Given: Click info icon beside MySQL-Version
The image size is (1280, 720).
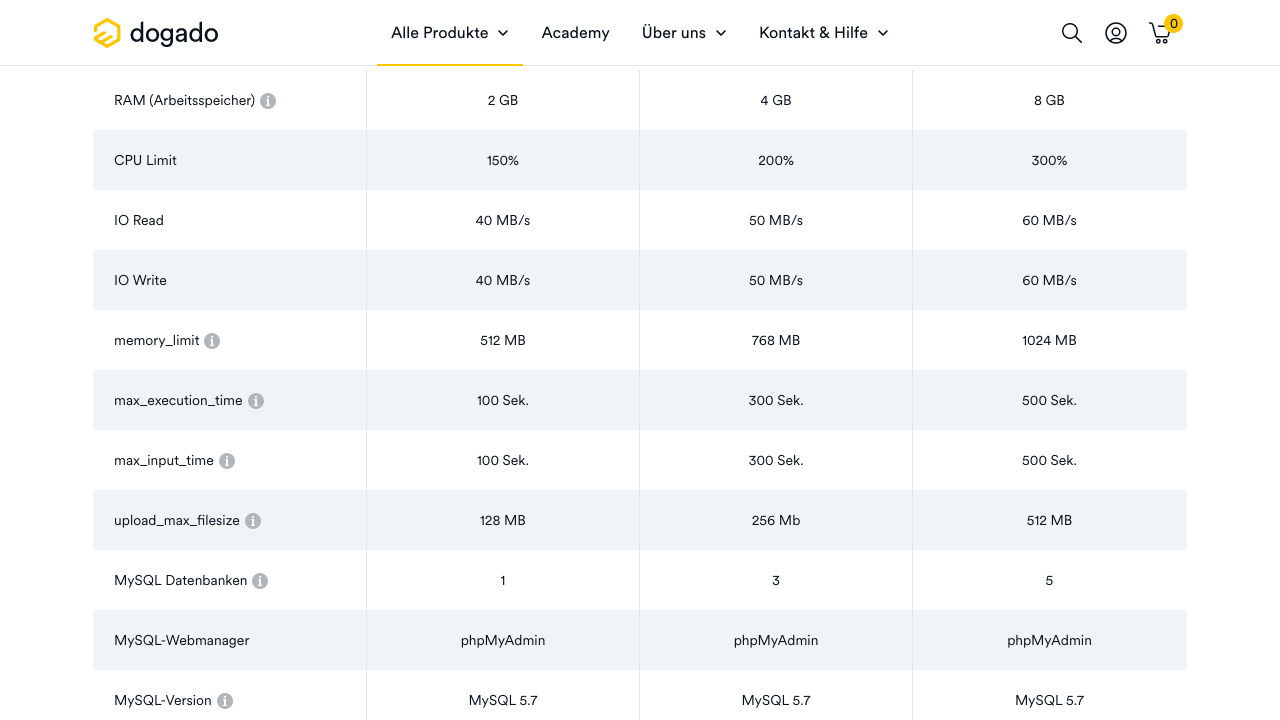Looking at the screenshot, I should click(x=225, y=701).
